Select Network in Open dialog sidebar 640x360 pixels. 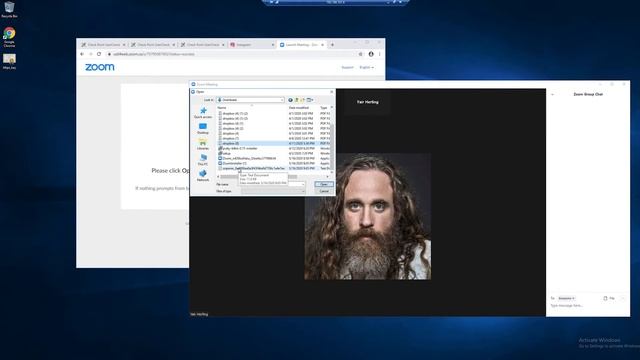pyautogui.click(x=203, y=176)
